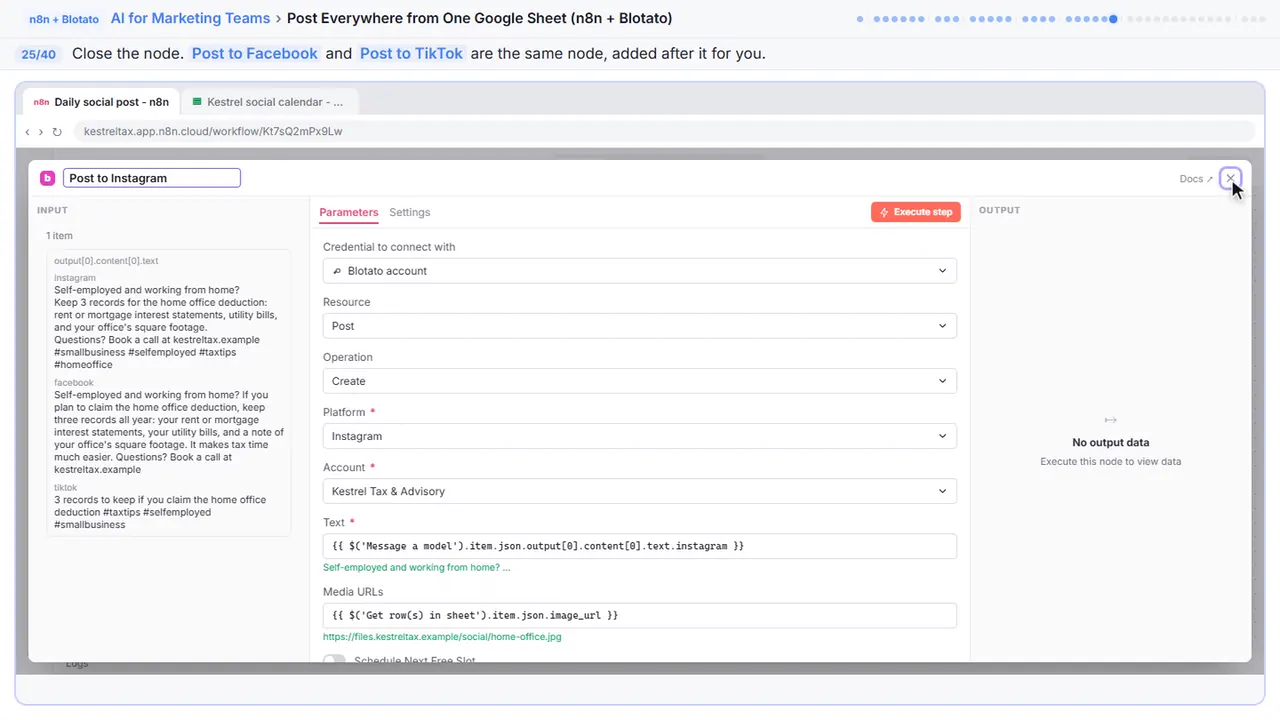Click the Sheets icon on Kestrel social calendar tab
Viewport: 1280px width, 720px height.
click(197, 102)
